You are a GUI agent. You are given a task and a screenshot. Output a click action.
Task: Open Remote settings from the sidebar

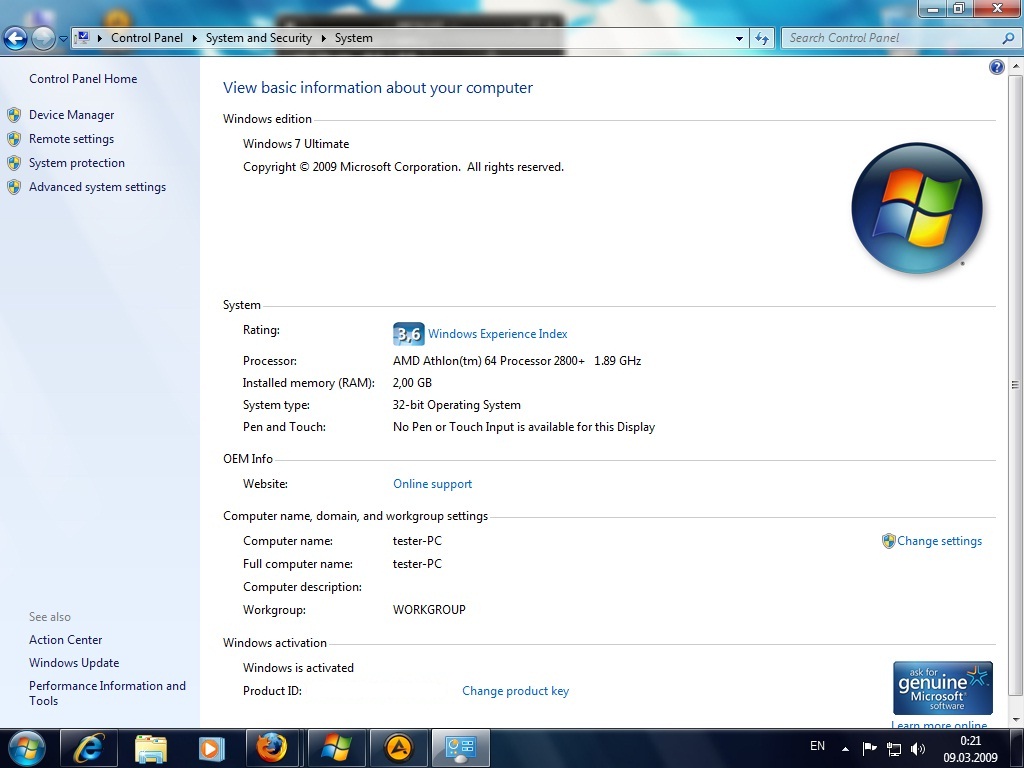point(71,139)
